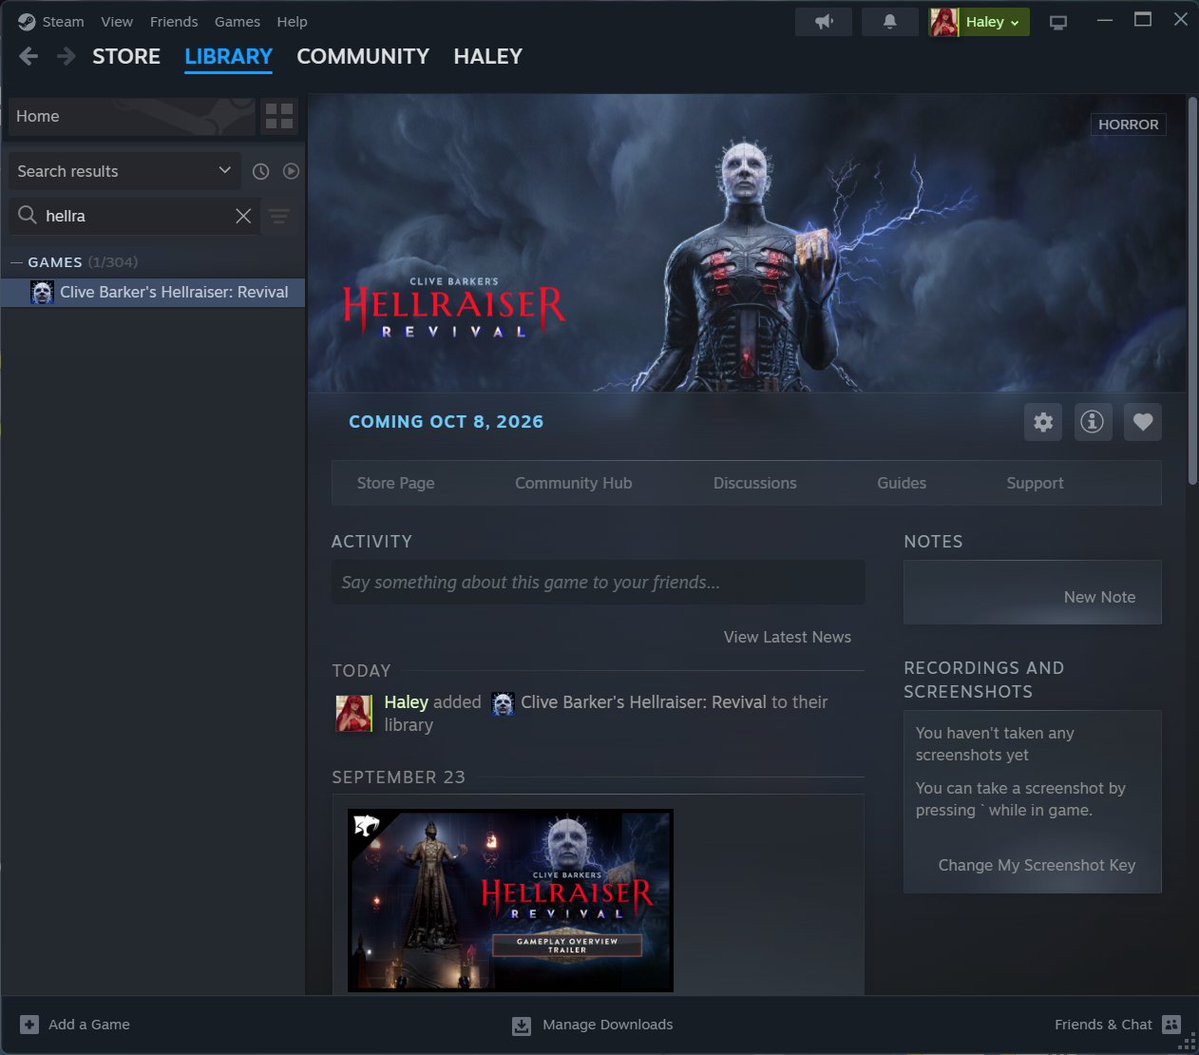The image size is (1199, 1055).
Task: Click the Hellraiser icon in the activity entry
Action: point(502,703)
